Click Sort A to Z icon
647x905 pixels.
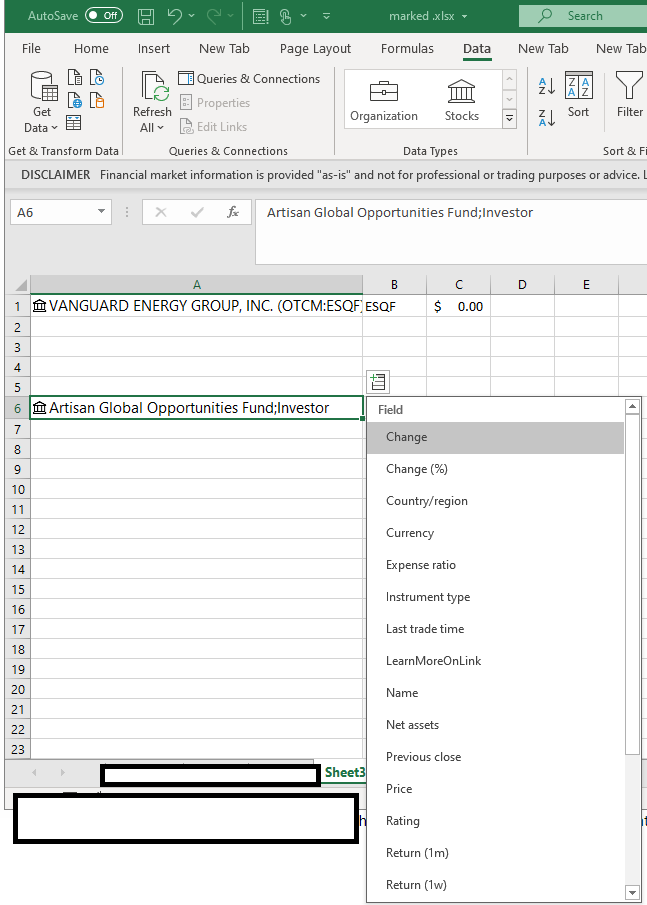(x=547, y=86)
